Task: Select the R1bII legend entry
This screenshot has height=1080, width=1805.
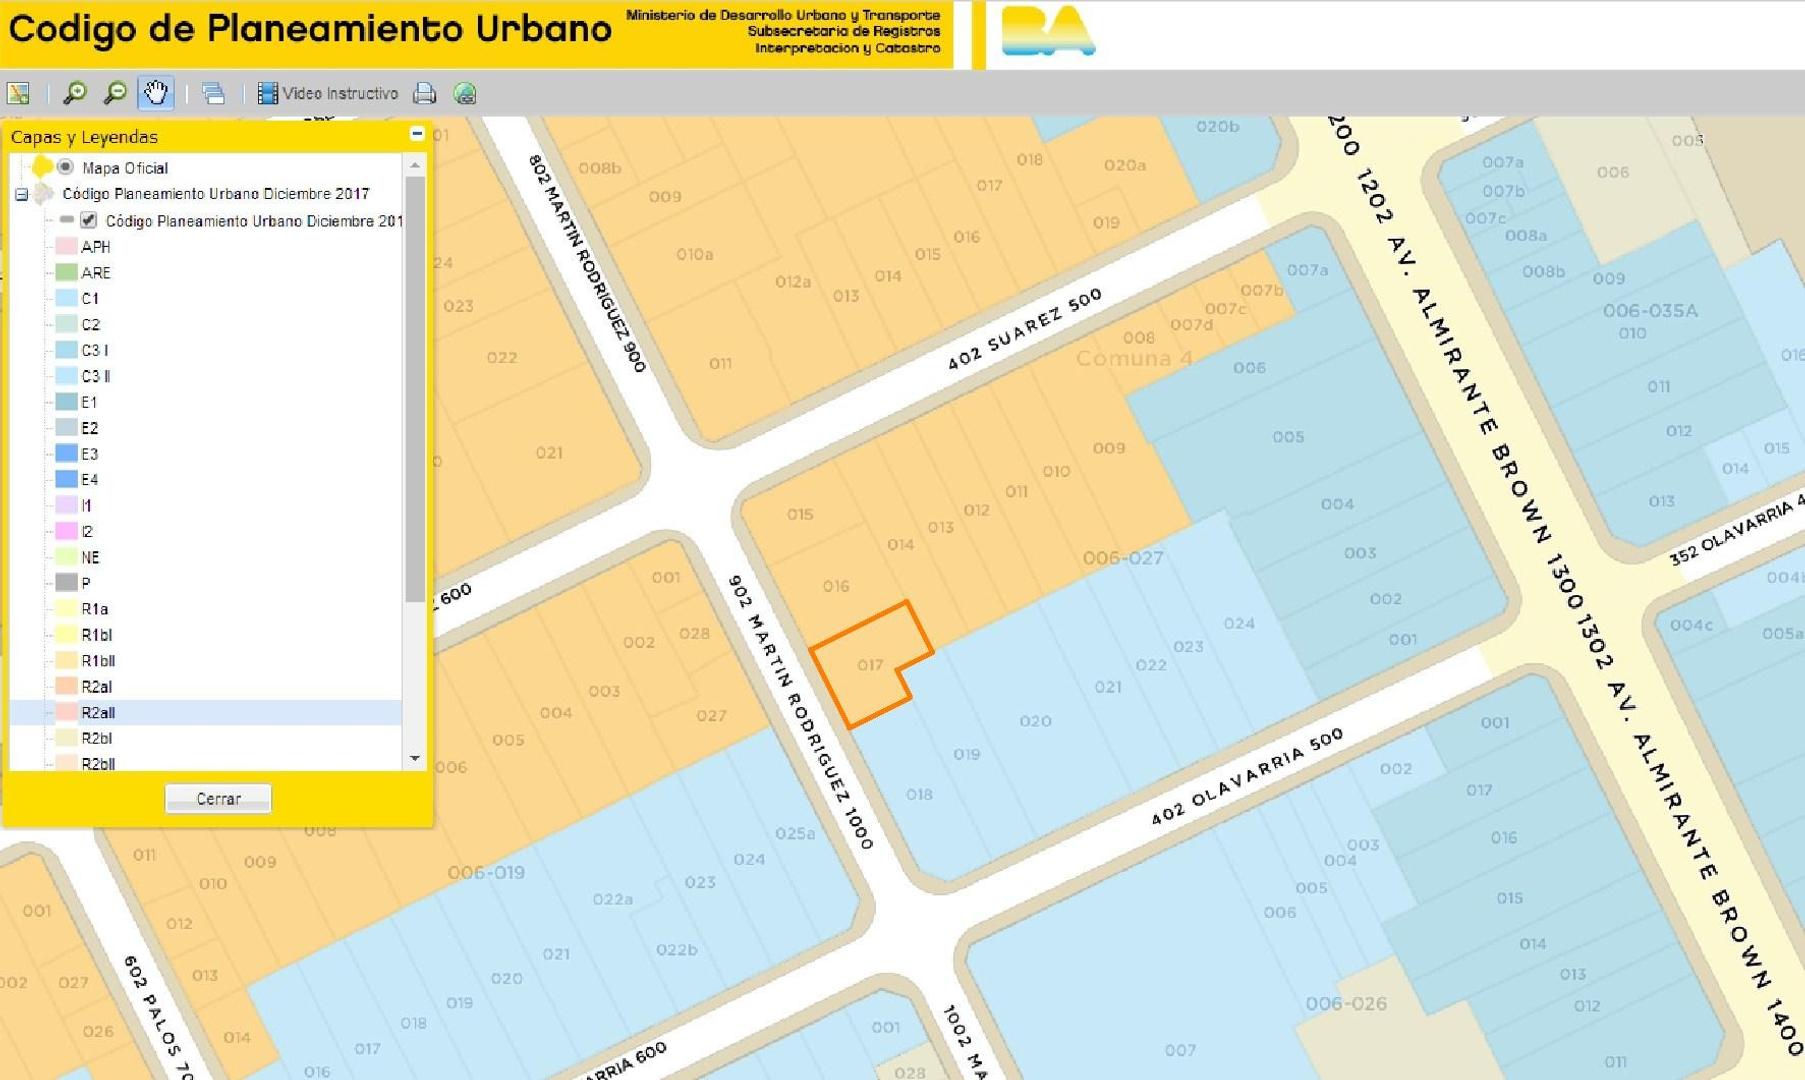Action: [98, 660]
